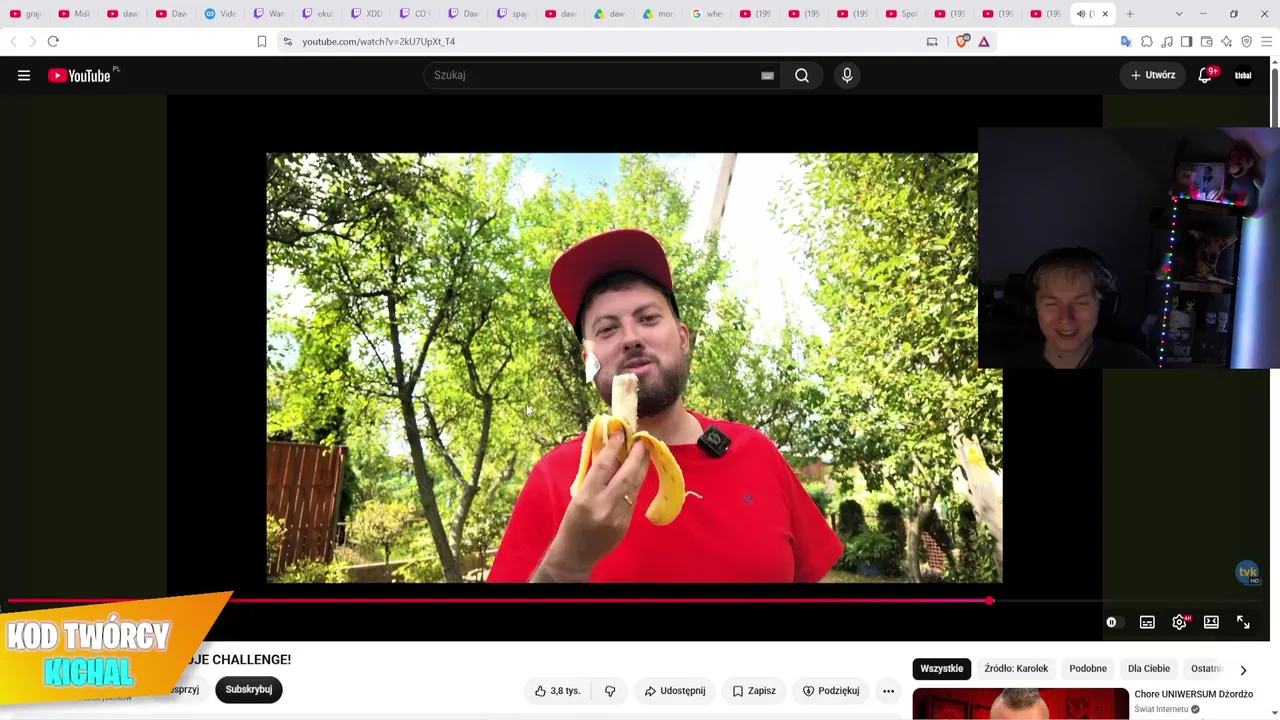Viewport: 1280px width, 720px height.
Task: Open the account avatar menu
Action: (x=1243, y=75)
